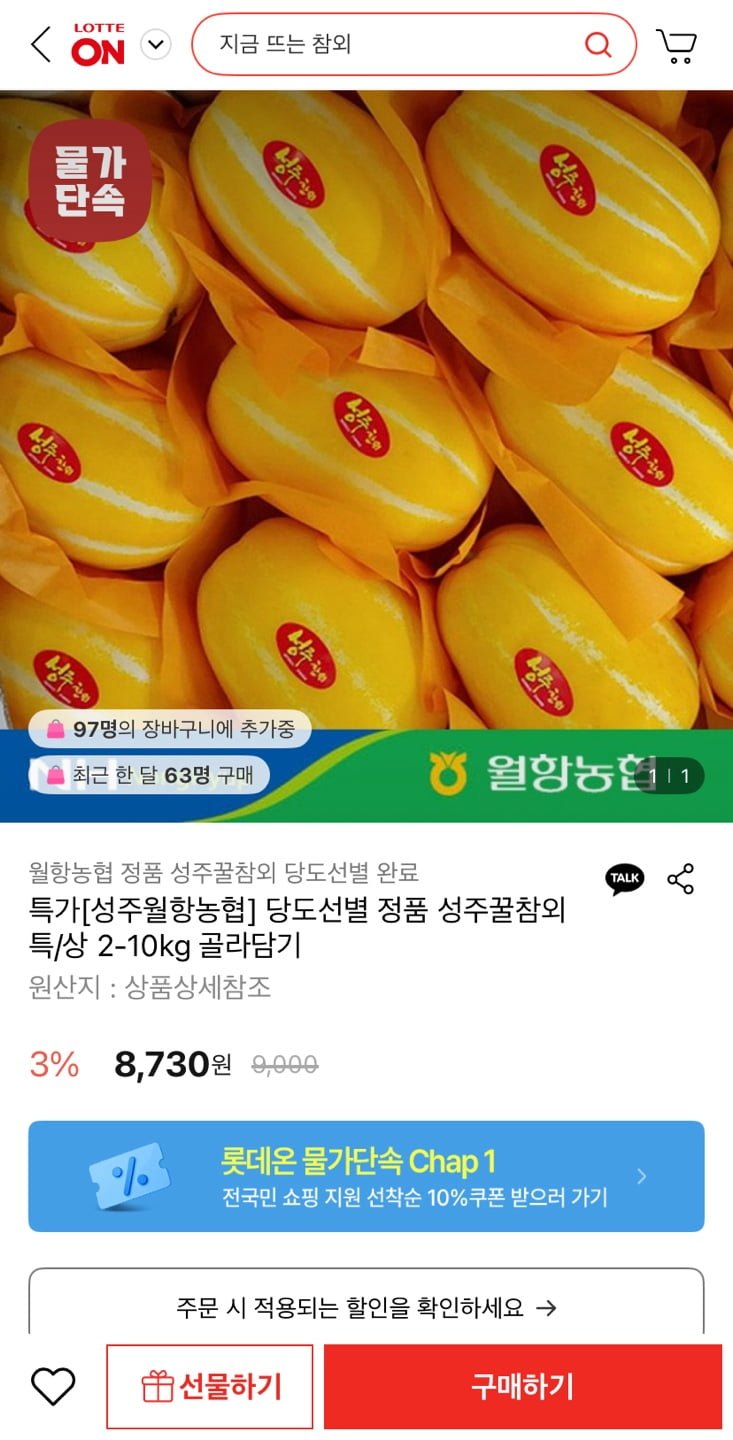Click the search field showing 지금 뜨는 참외
This screenshot has height=1440, width=733.
coord(413,44)
